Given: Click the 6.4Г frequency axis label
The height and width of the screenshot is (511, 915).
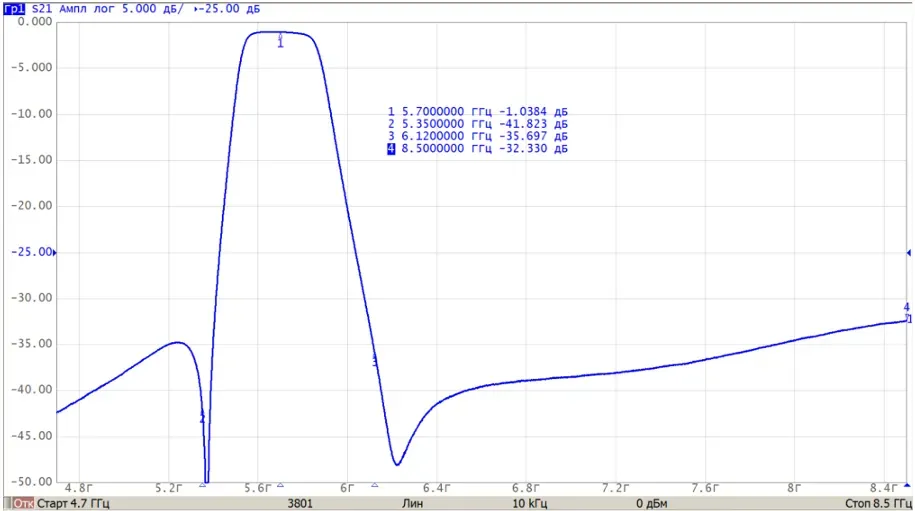Looking at the screenshot, I should 436,488.
